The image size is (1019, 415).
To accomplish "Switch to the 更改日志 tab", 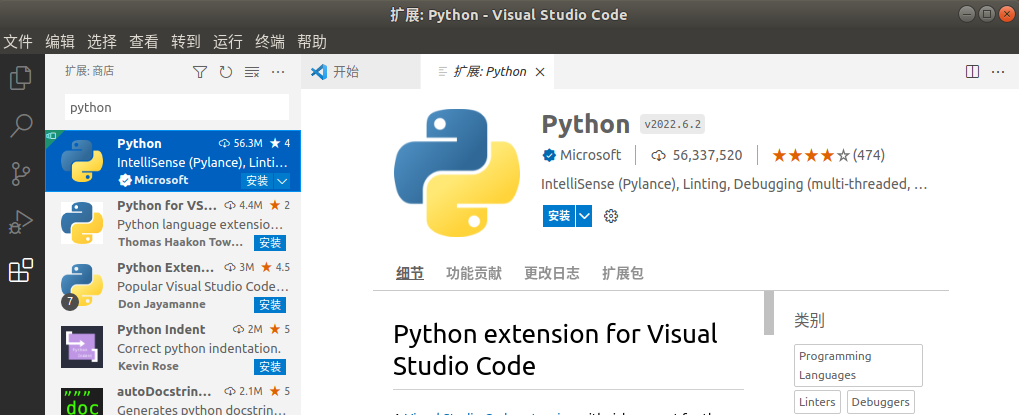I will [x=551, y=273].
